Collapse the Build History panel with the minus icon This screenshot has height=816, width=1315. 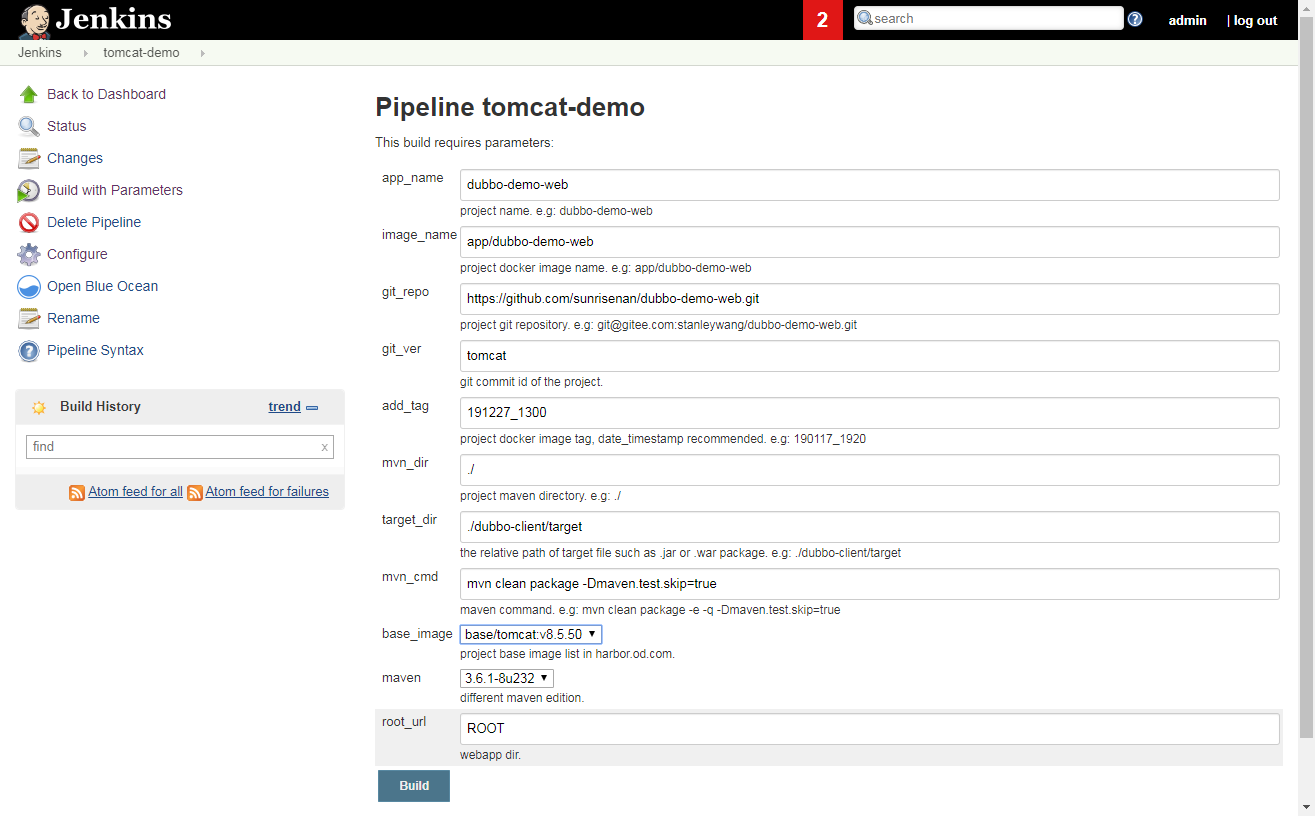tap(312, 407)
